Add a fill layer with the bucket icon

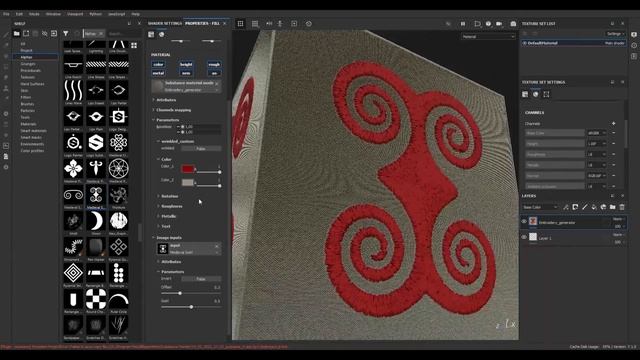pyautogui.click(x=594, y=207)
